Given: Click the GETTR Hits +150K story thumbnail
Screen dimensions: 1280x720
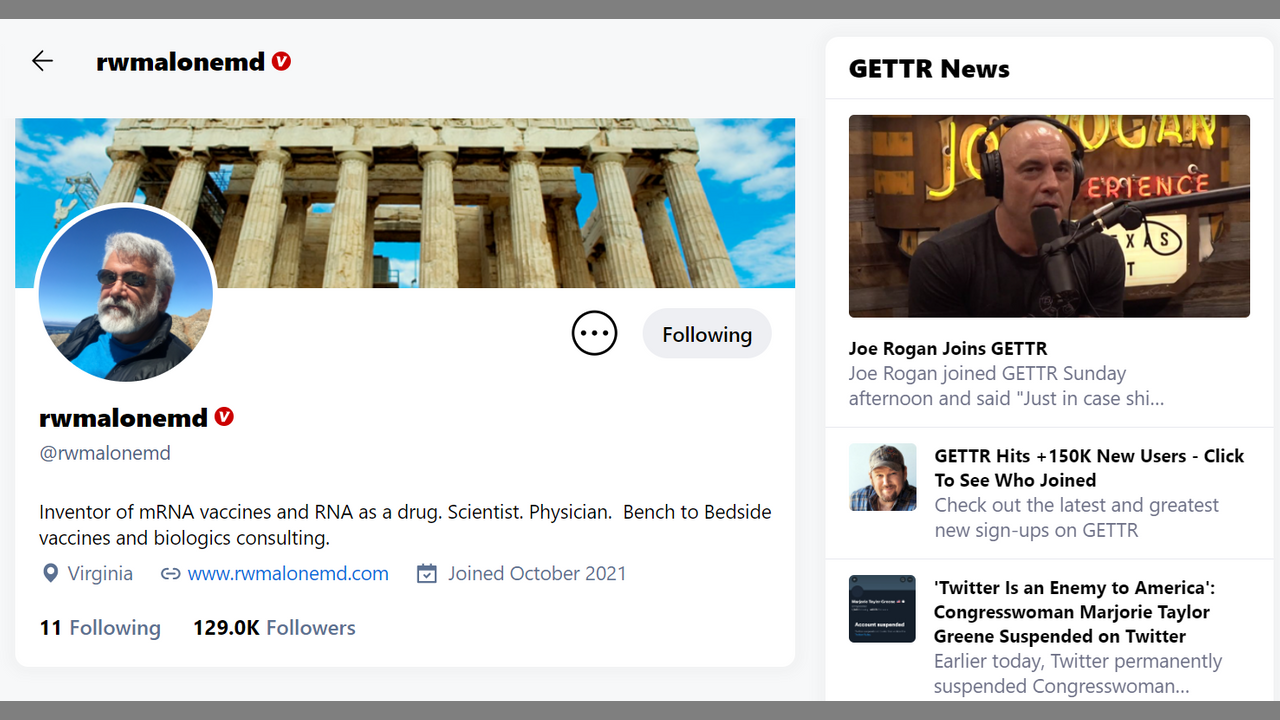Looking at the screenshot, I should [x=882, y=477].
